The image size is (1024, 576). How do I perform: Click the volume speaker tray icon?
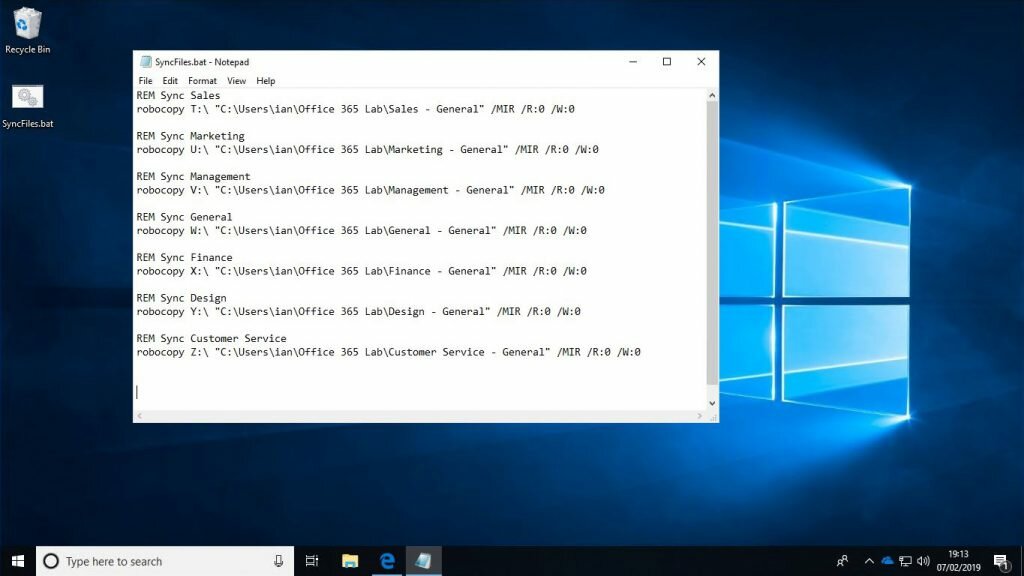pos(923,561)
